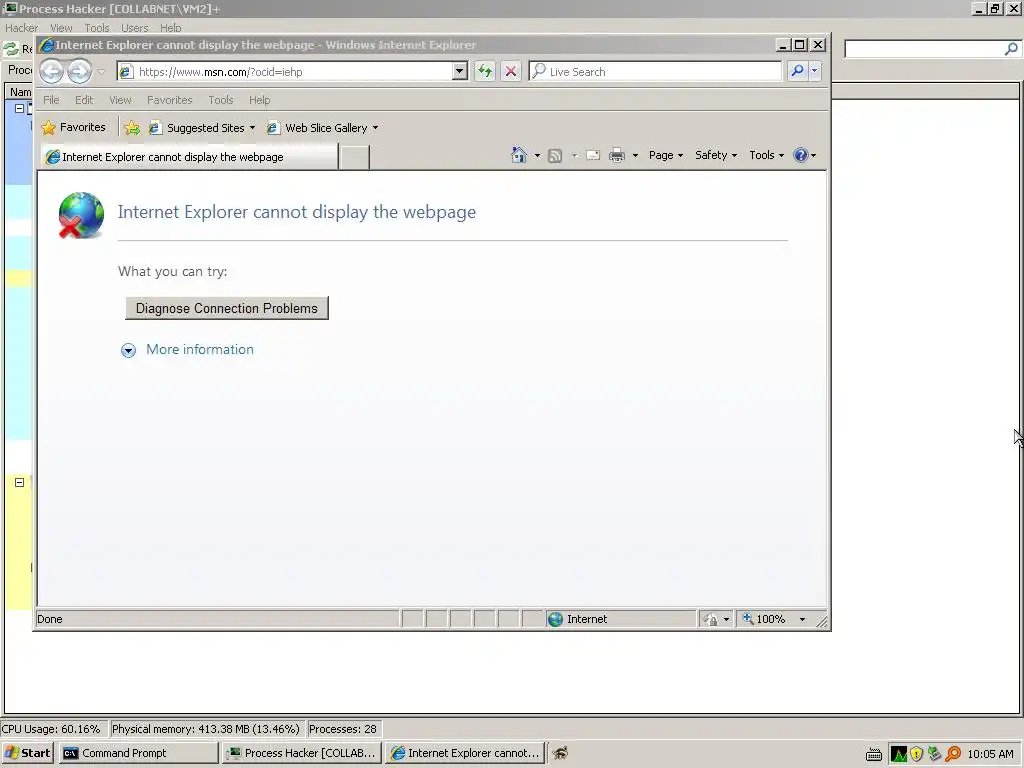Open the View menu in Process Hacker
The image size is (1024, 768).
click(61, 28)
